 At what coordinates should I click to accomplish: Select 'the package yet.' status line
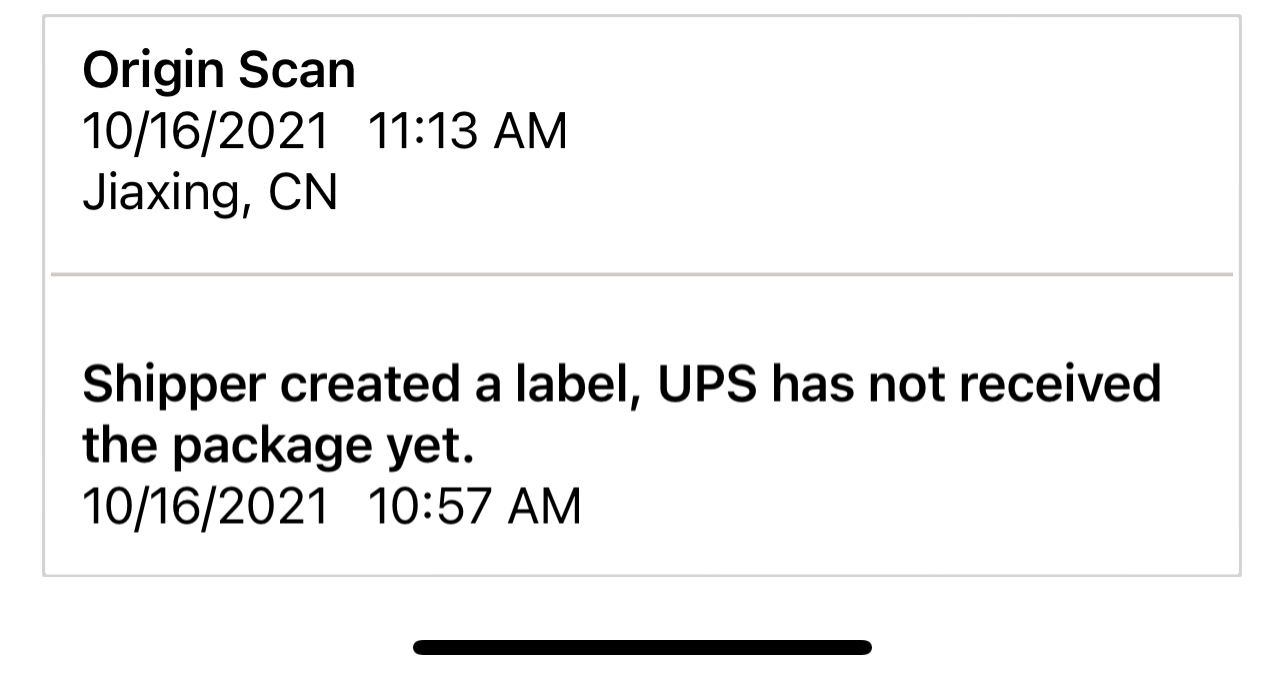[x=277, y=447]
